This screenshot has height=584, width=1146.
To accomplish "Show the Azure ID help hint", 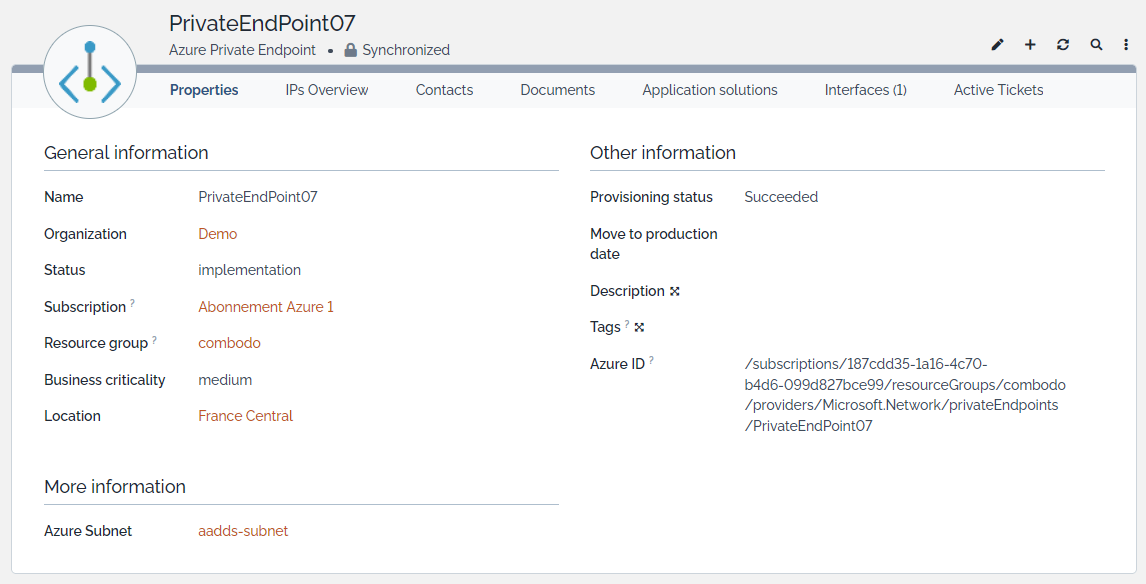I will 651,360.
